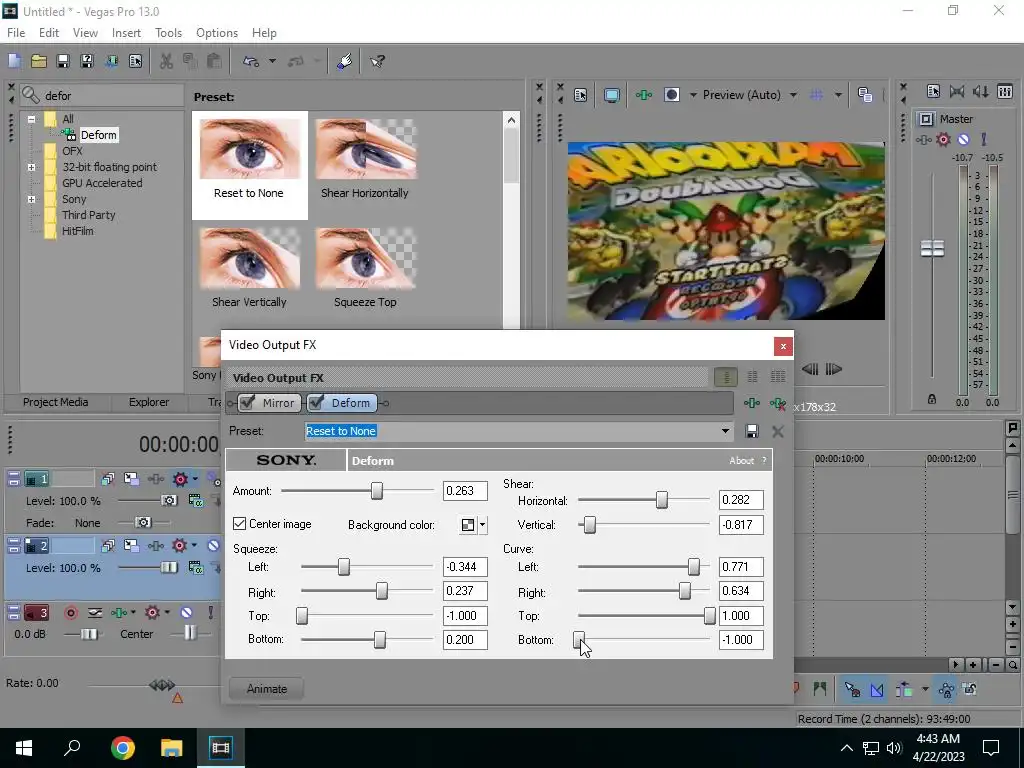Click the copy snapshot icon in preview toolbar
The image size is (1024, 768).
pos(865,95)
